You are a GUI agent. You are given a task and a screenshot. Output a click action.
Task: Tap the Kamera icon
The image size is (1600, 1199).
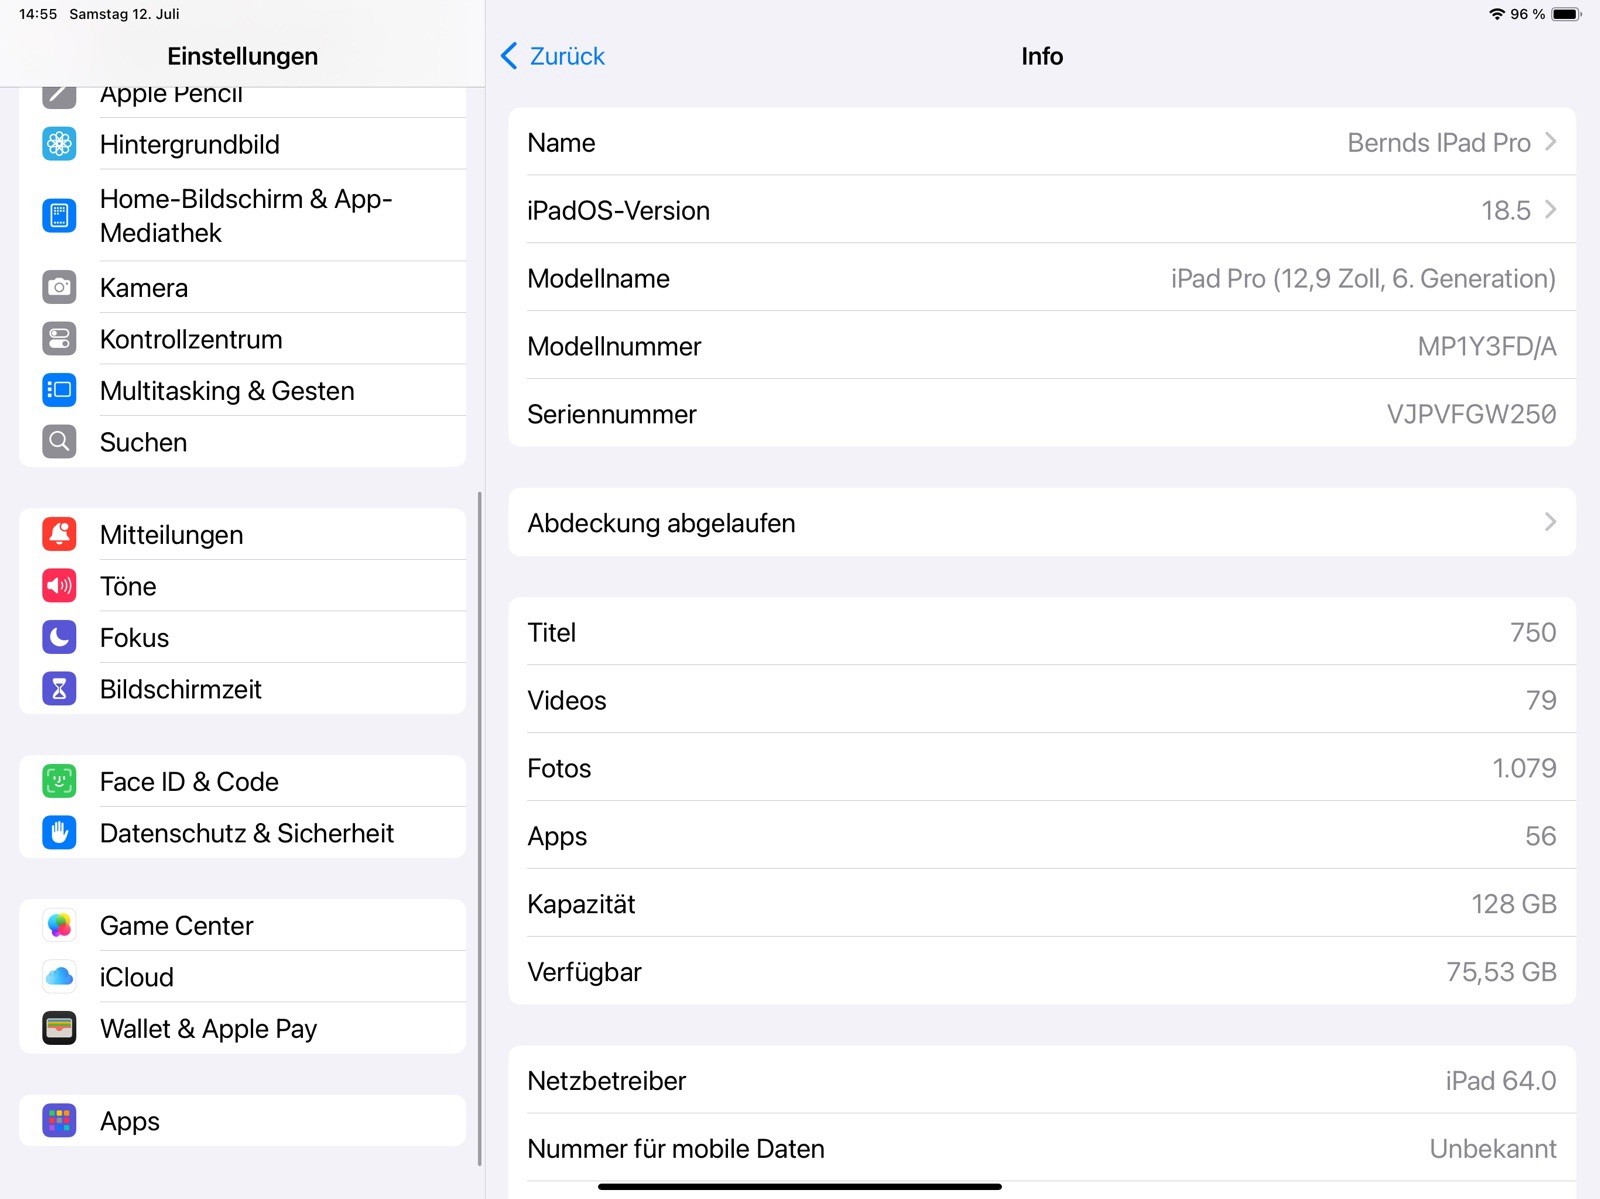[59, 287]
